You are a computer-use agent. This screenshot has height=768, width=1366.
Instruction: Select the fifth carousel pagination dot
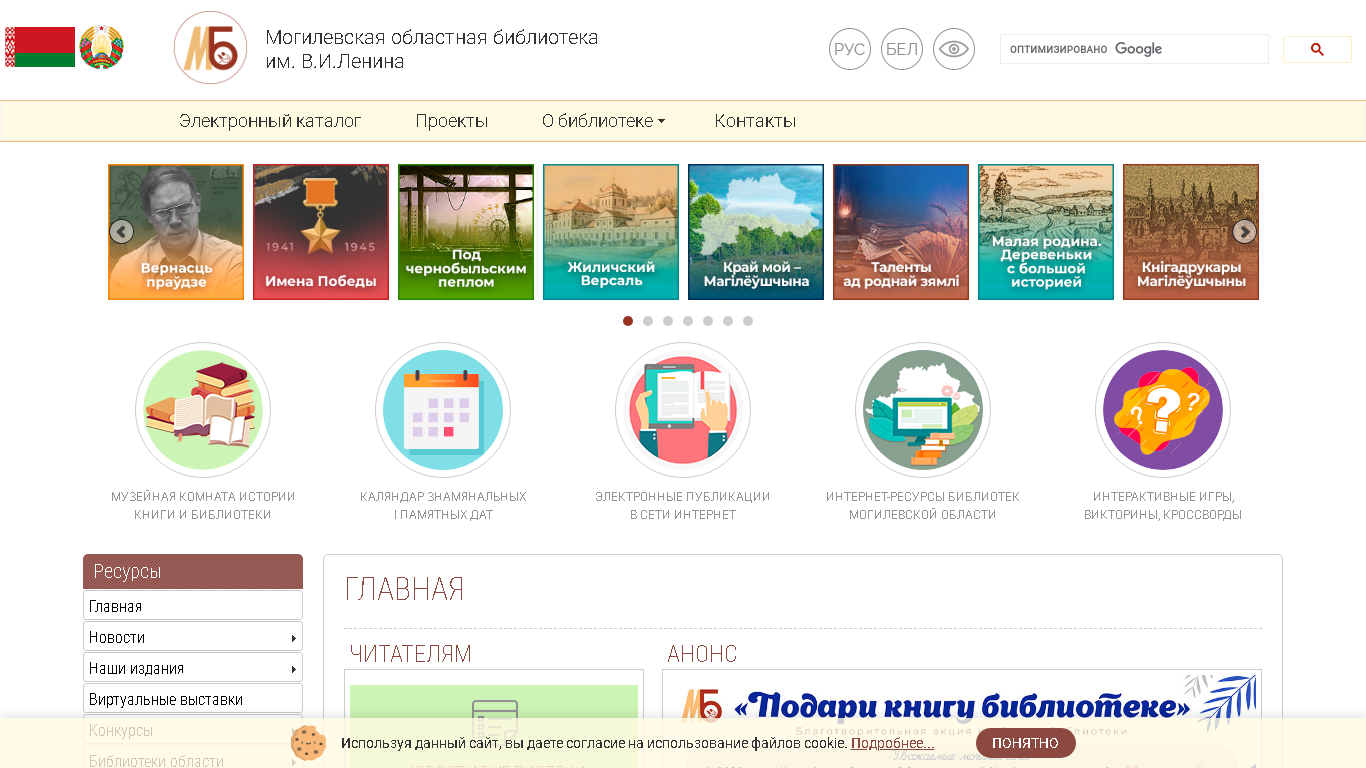tap(708, 321)
